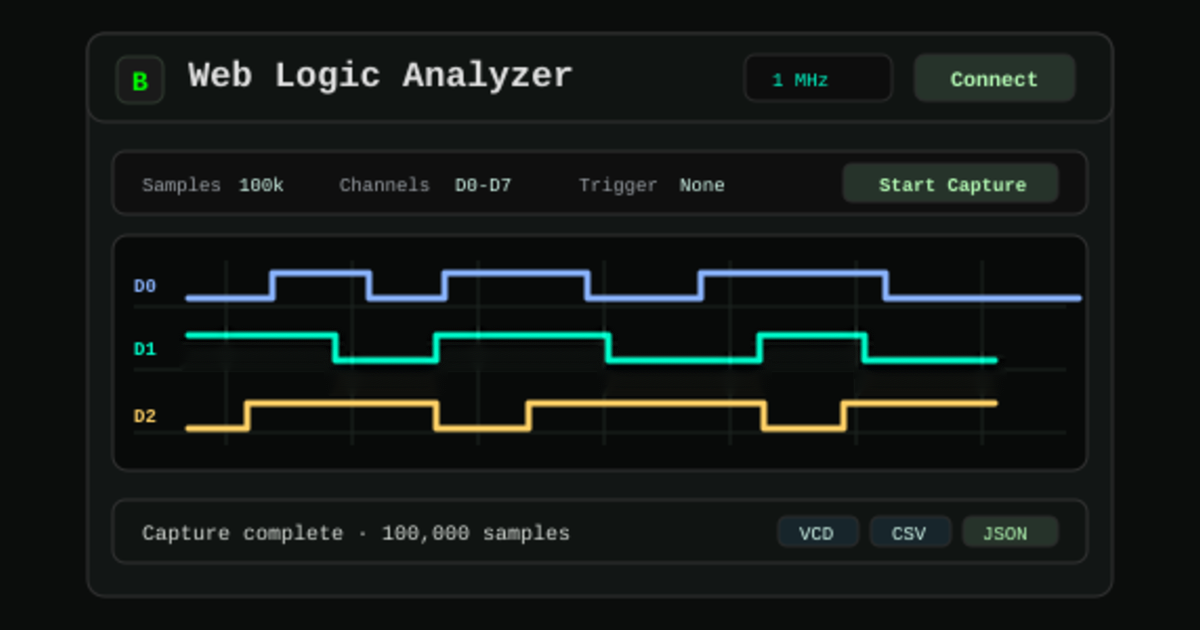Click the Channels label
The image size is (1200, 630).
pyautogui.click(x=384, y=185)
